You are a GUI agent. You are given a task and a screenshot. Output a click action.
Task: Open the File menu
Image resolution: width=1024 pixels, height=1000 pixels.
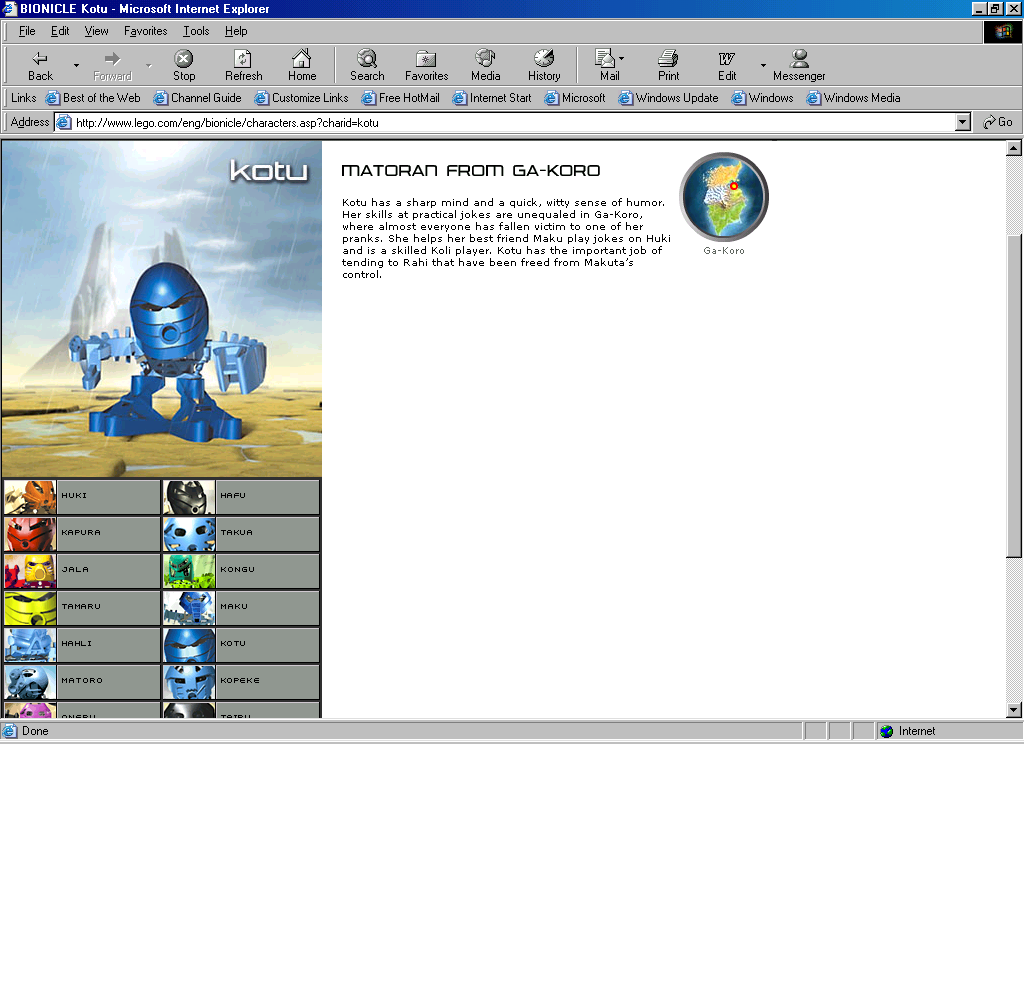[27, 31]
